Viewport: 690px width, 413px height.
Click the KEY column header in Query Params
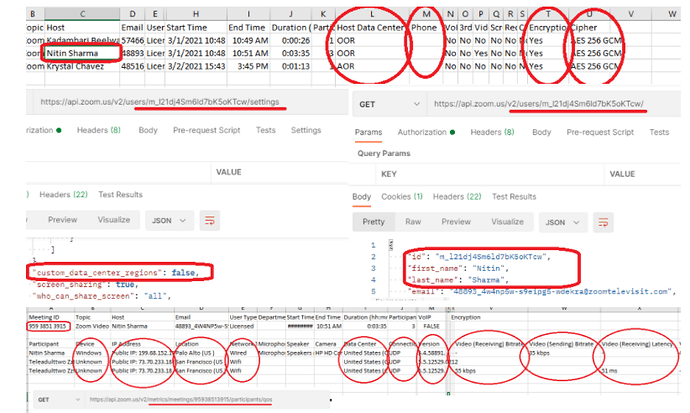389,174
